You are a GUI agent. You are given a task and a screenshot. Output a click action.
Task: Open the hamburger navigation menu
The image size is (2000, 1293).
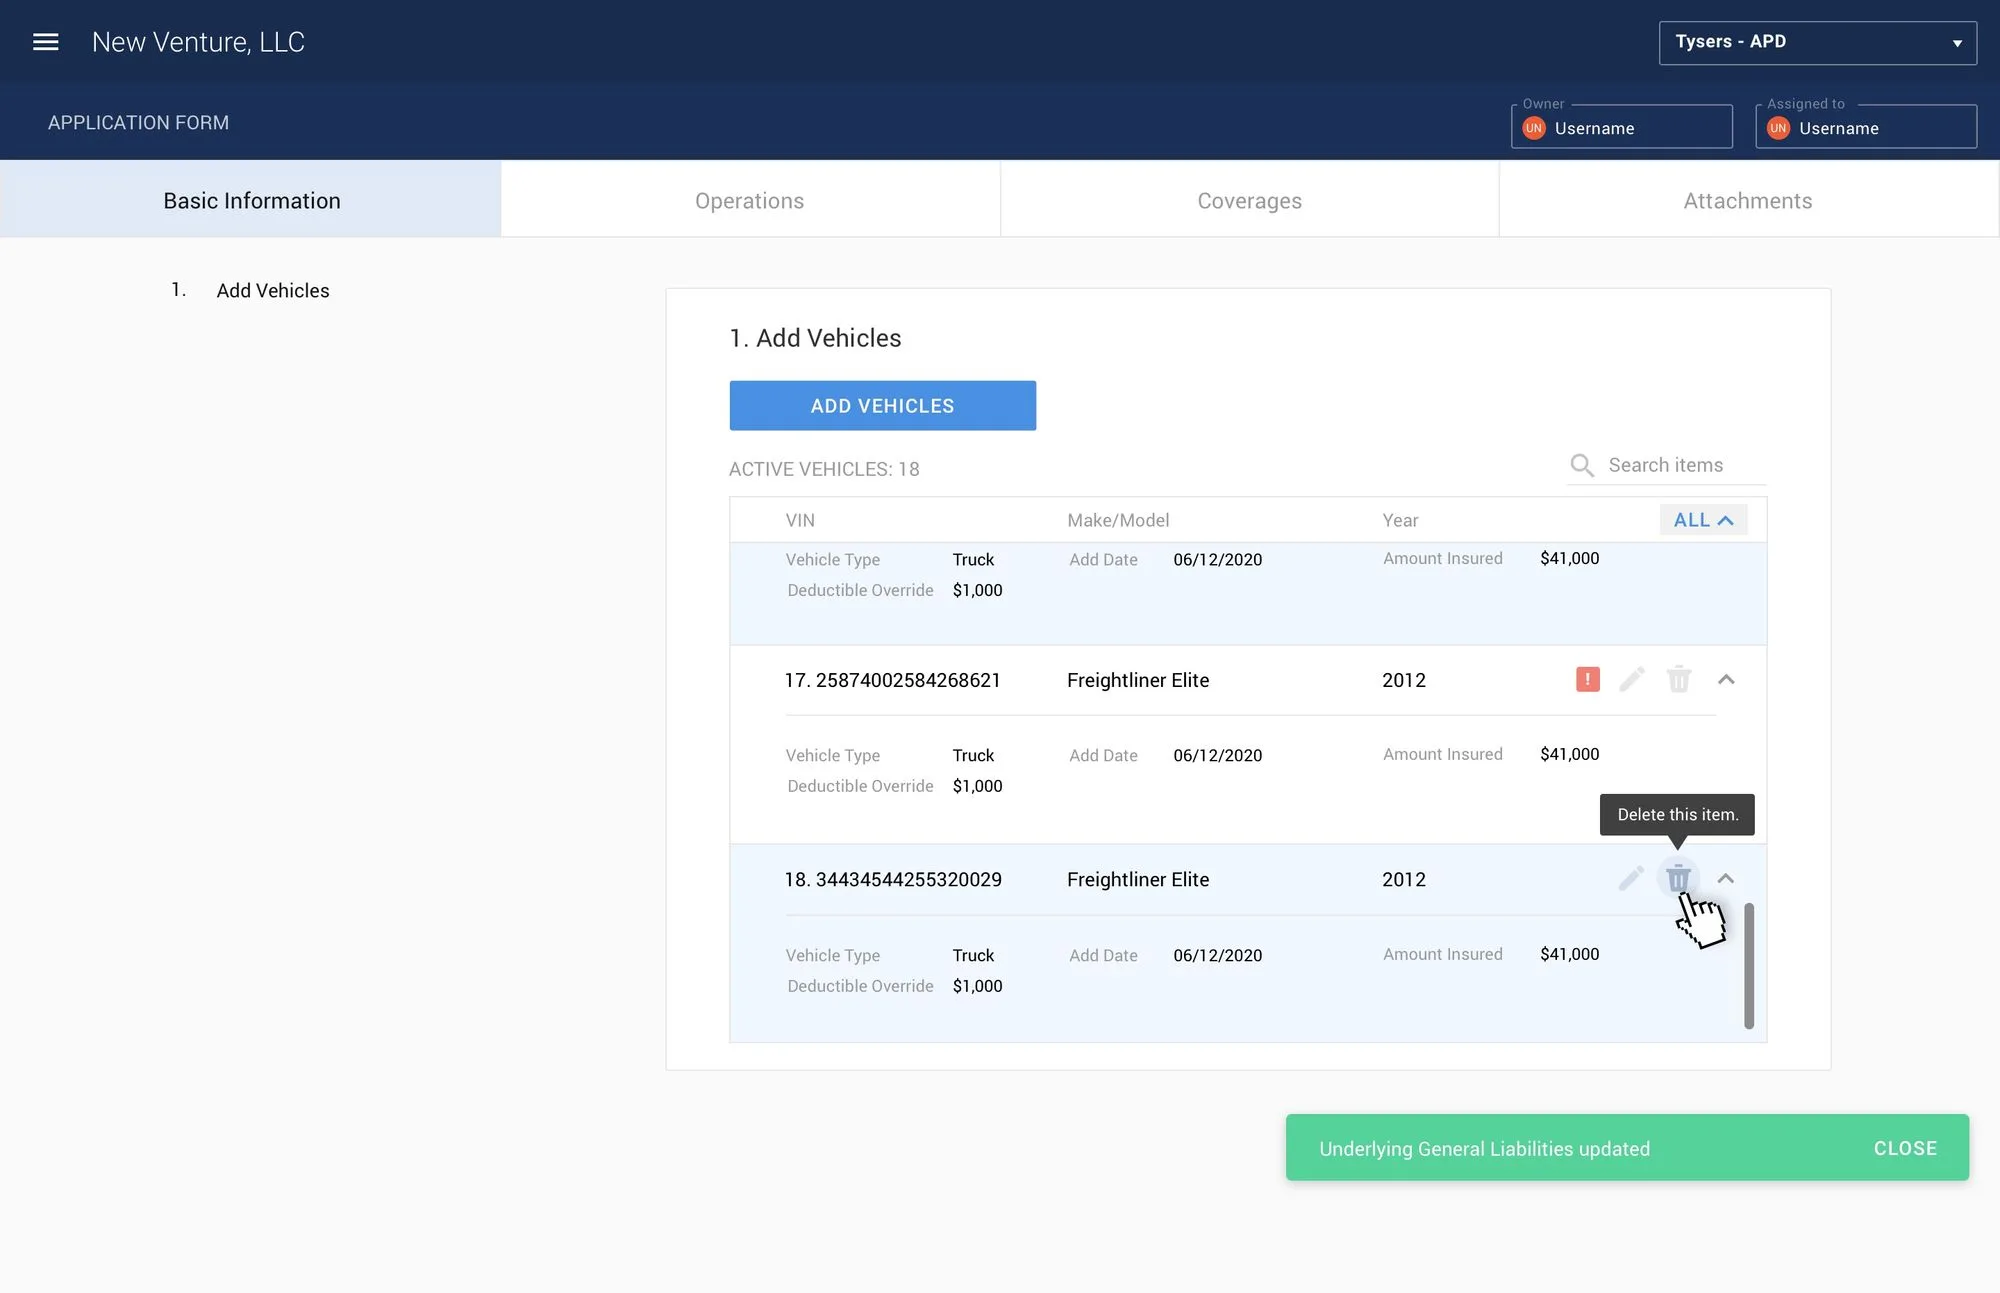(46, 42)
